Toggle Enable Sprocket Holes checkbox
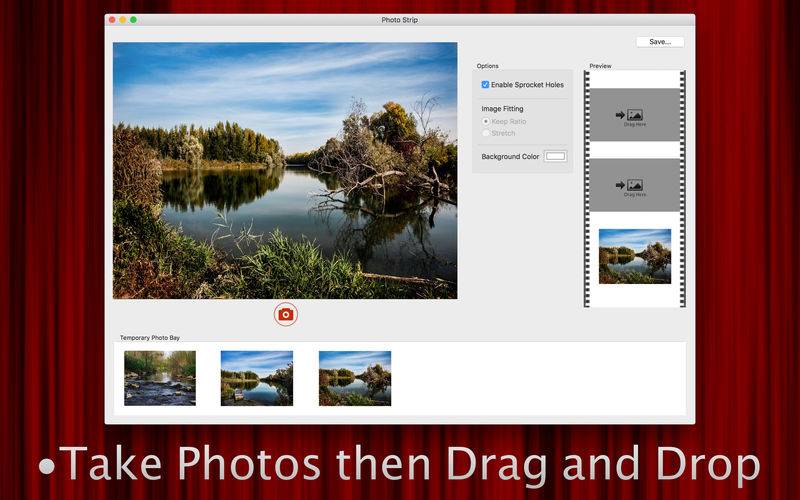The height and width of the screenshot is (500, 800). tap(485, 85)
